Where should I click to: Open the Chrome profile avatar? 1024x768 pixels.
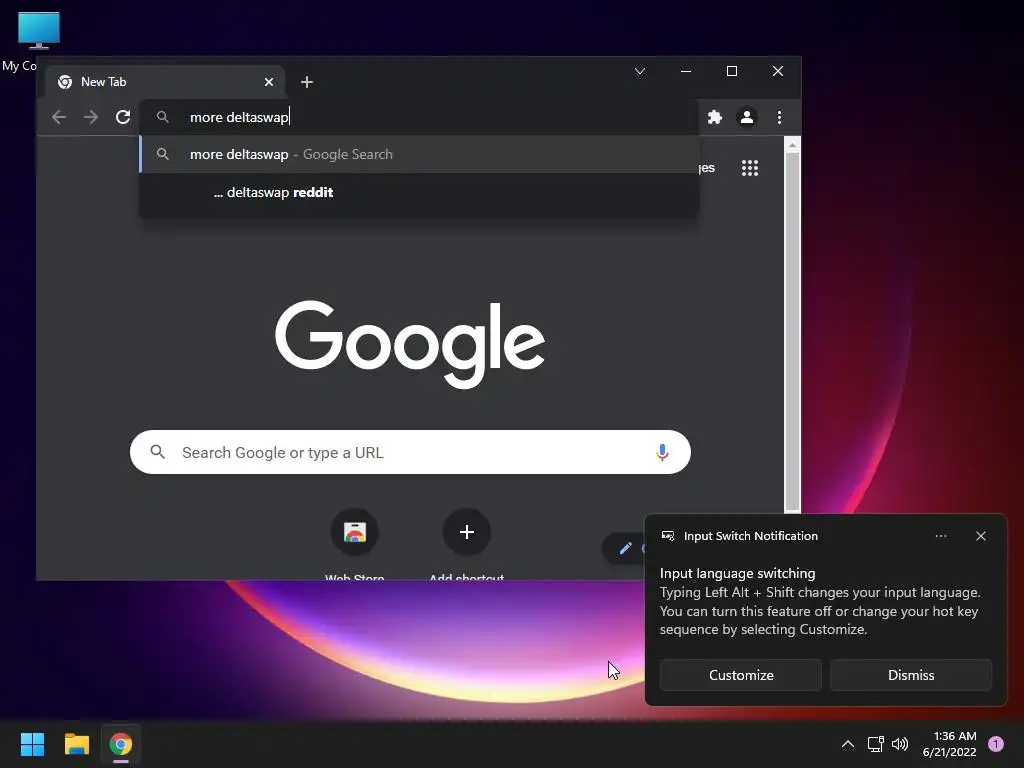(x=746, y=117)
